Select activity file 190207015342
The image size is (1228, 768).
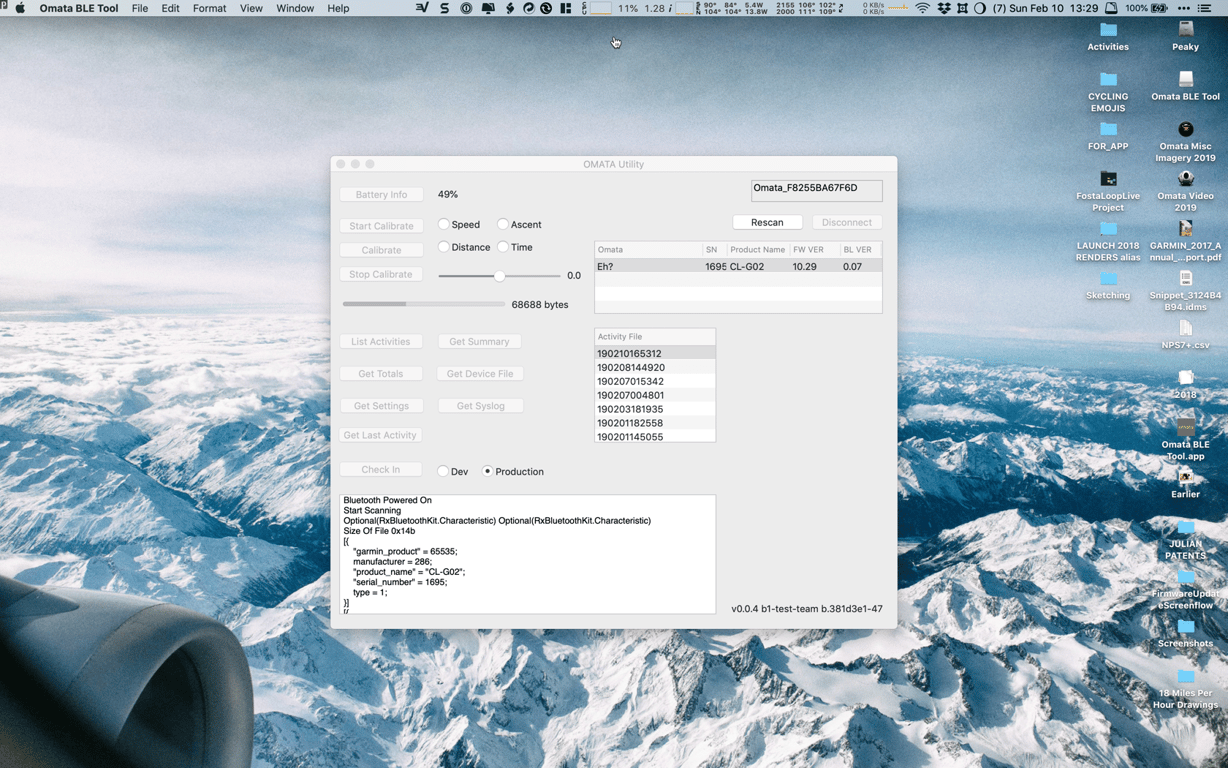coord(655,381)
